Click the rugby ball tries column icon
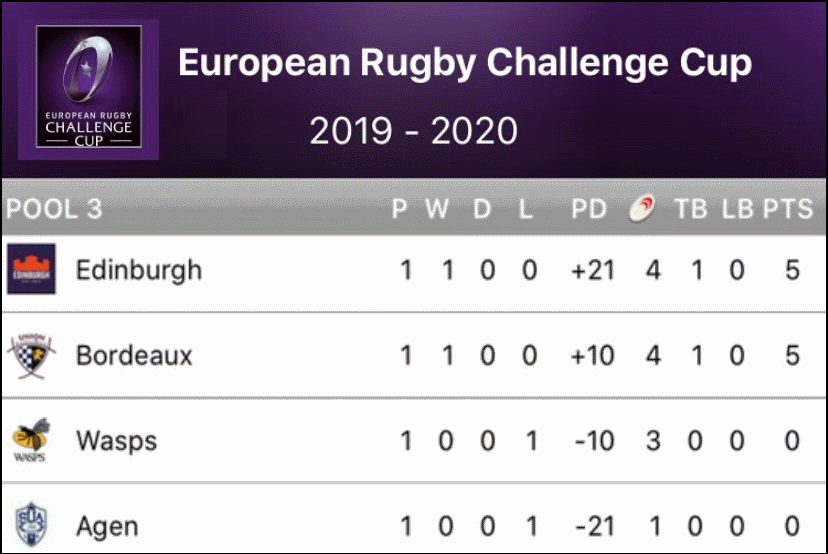This screenshot has width=828, height=554. [x=642, y=208]
